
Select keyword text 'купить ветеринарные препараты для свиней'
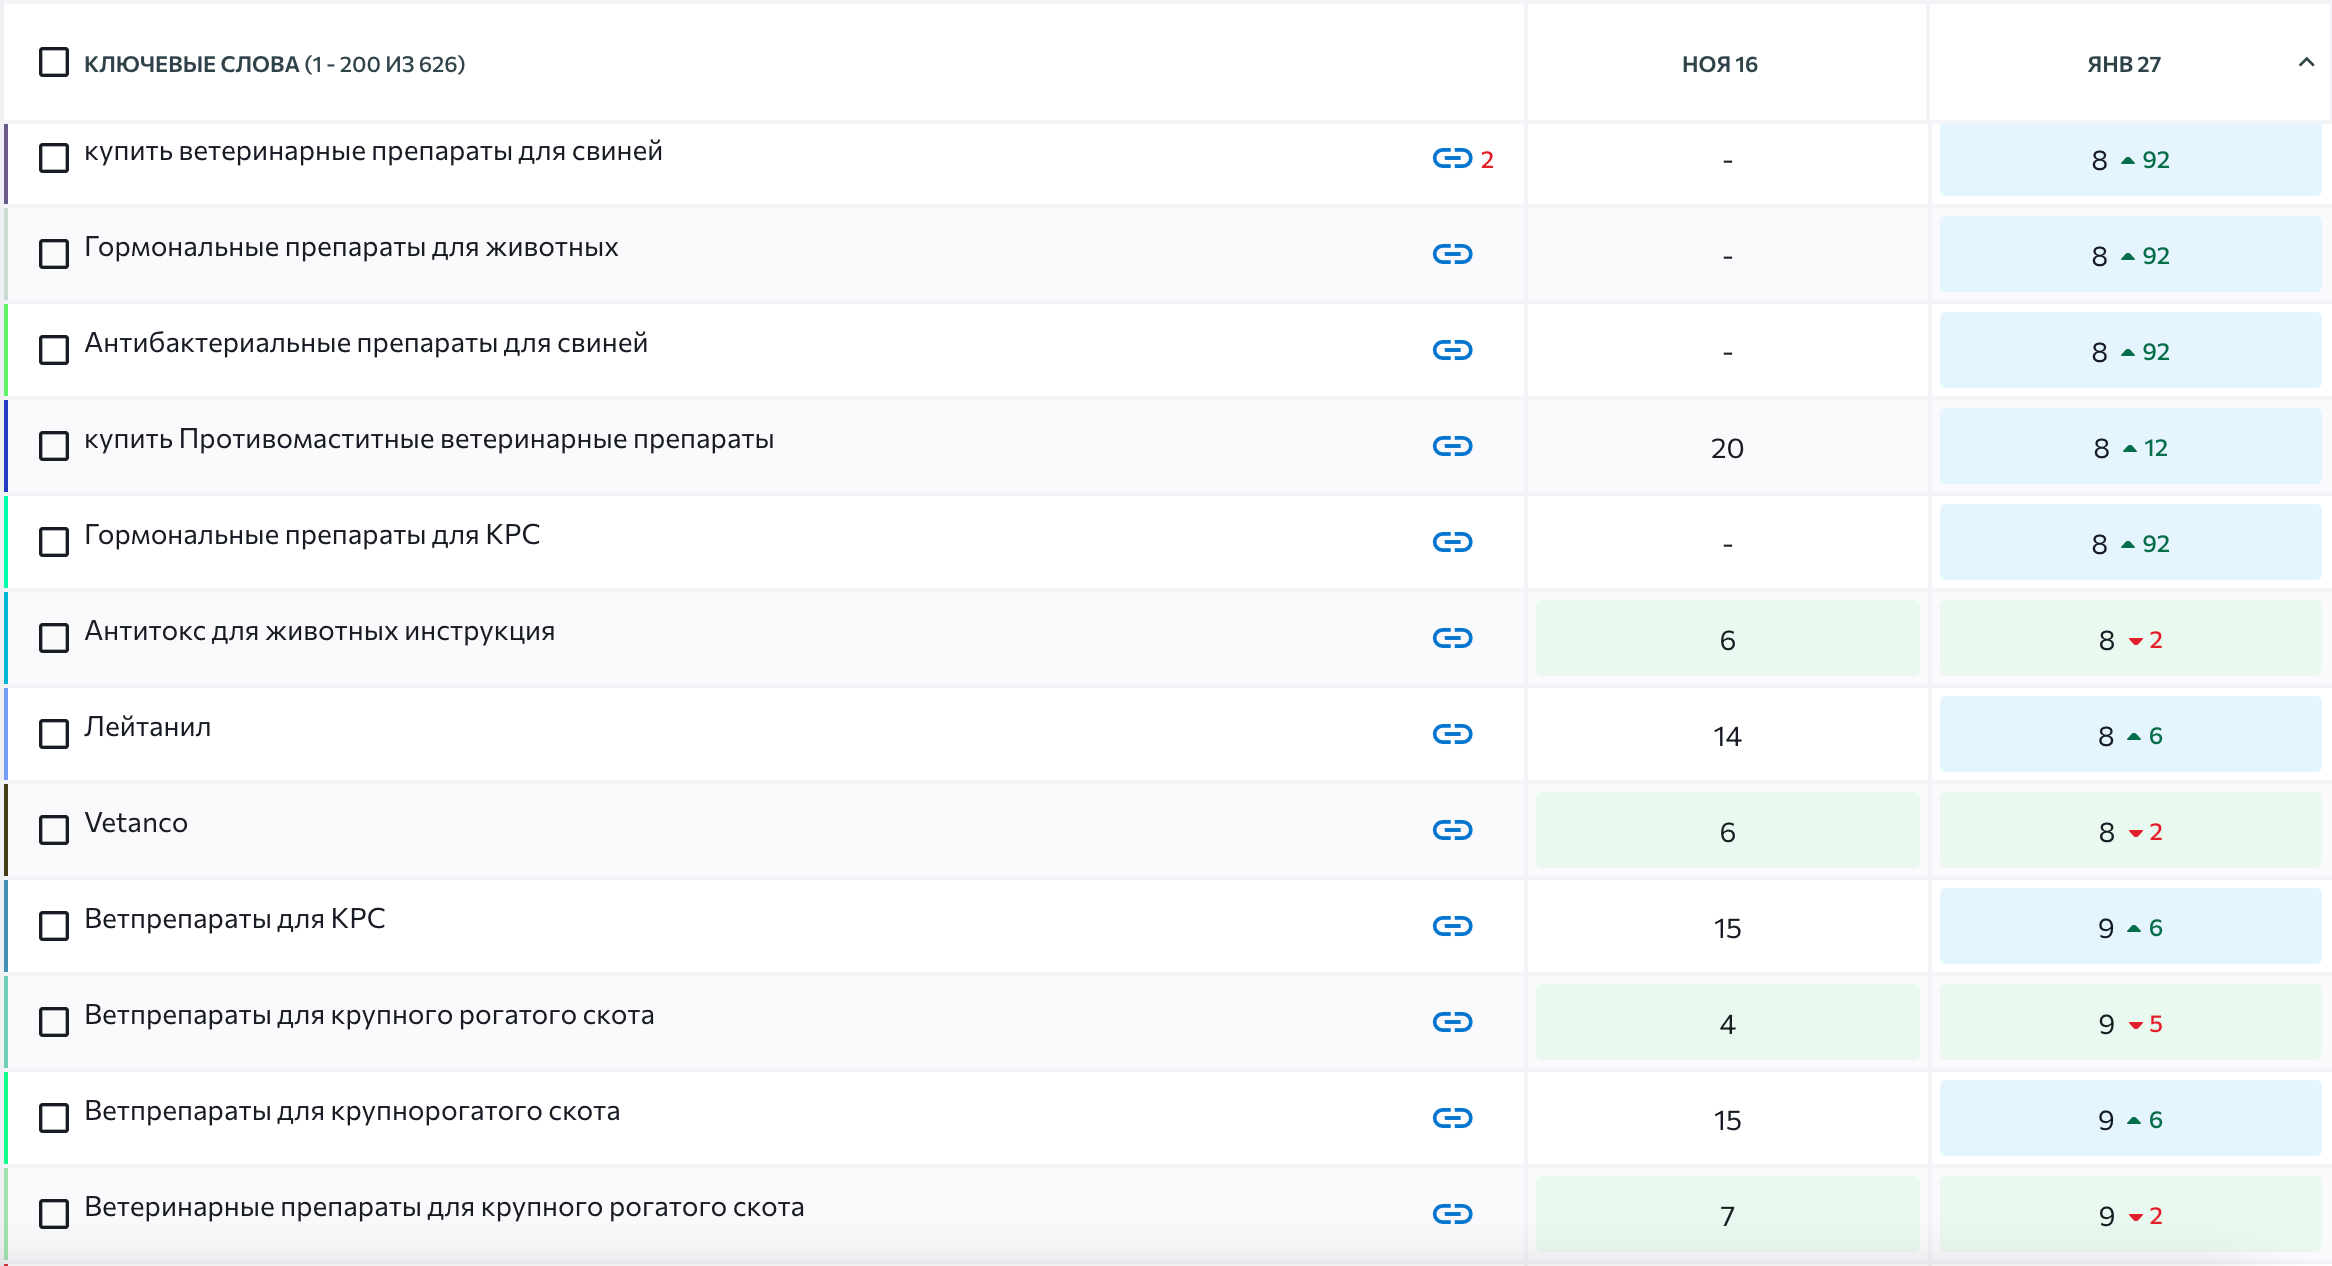373,152
